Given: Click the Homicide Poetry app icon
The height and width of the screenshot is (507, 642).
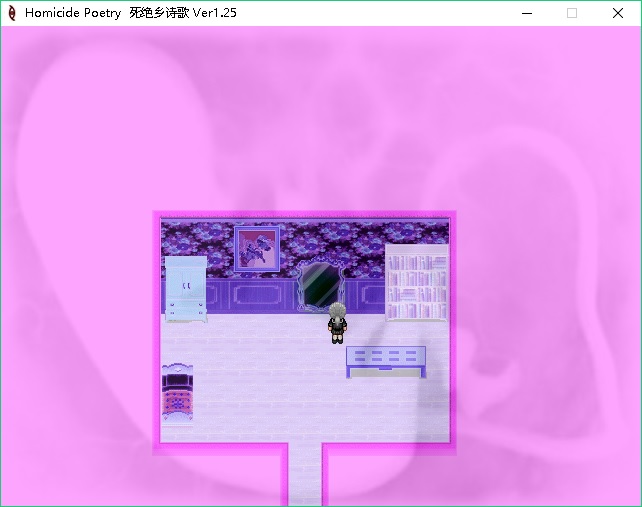Looking at the screenshot, I should coord(12,13).
